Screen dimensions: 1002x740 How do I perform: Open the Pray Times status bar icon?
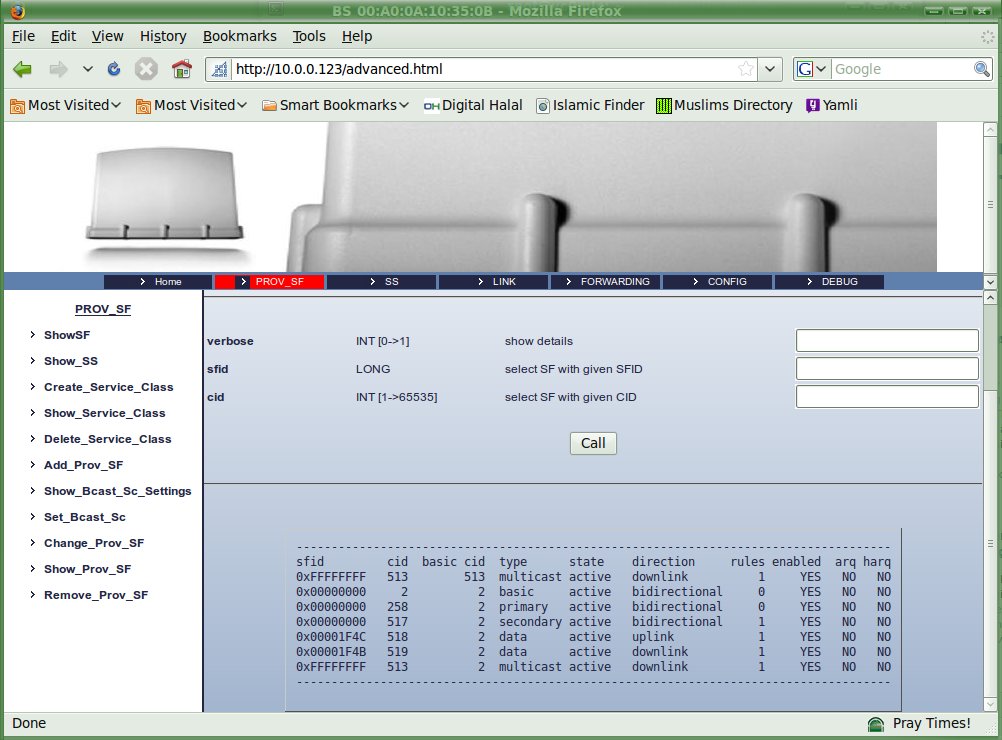point(876,723)
